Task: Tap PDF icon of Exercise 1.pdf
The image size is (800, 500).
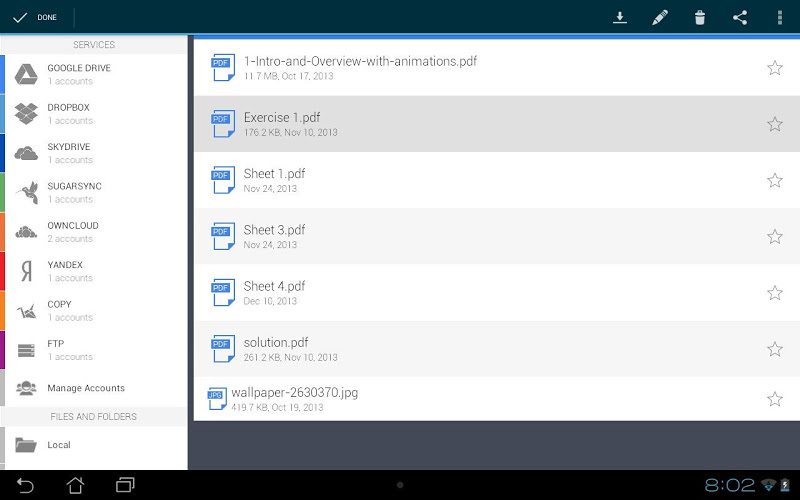Action: click(223, 123)
